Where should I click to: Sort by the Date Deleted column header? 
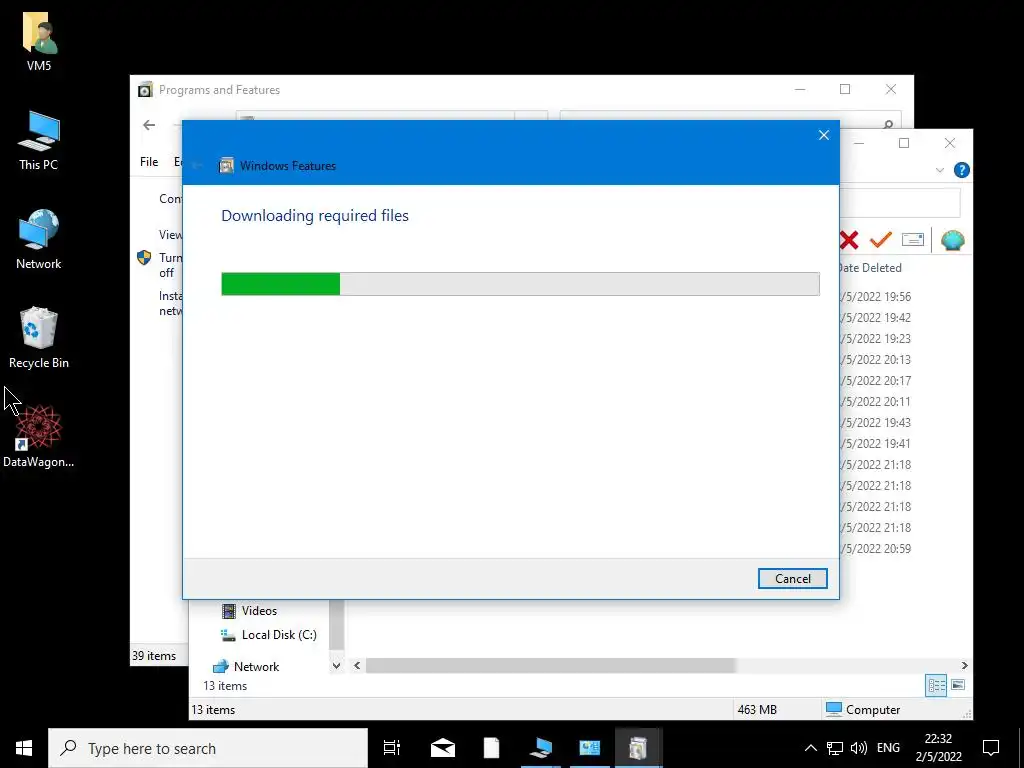[x=870, y=268]
